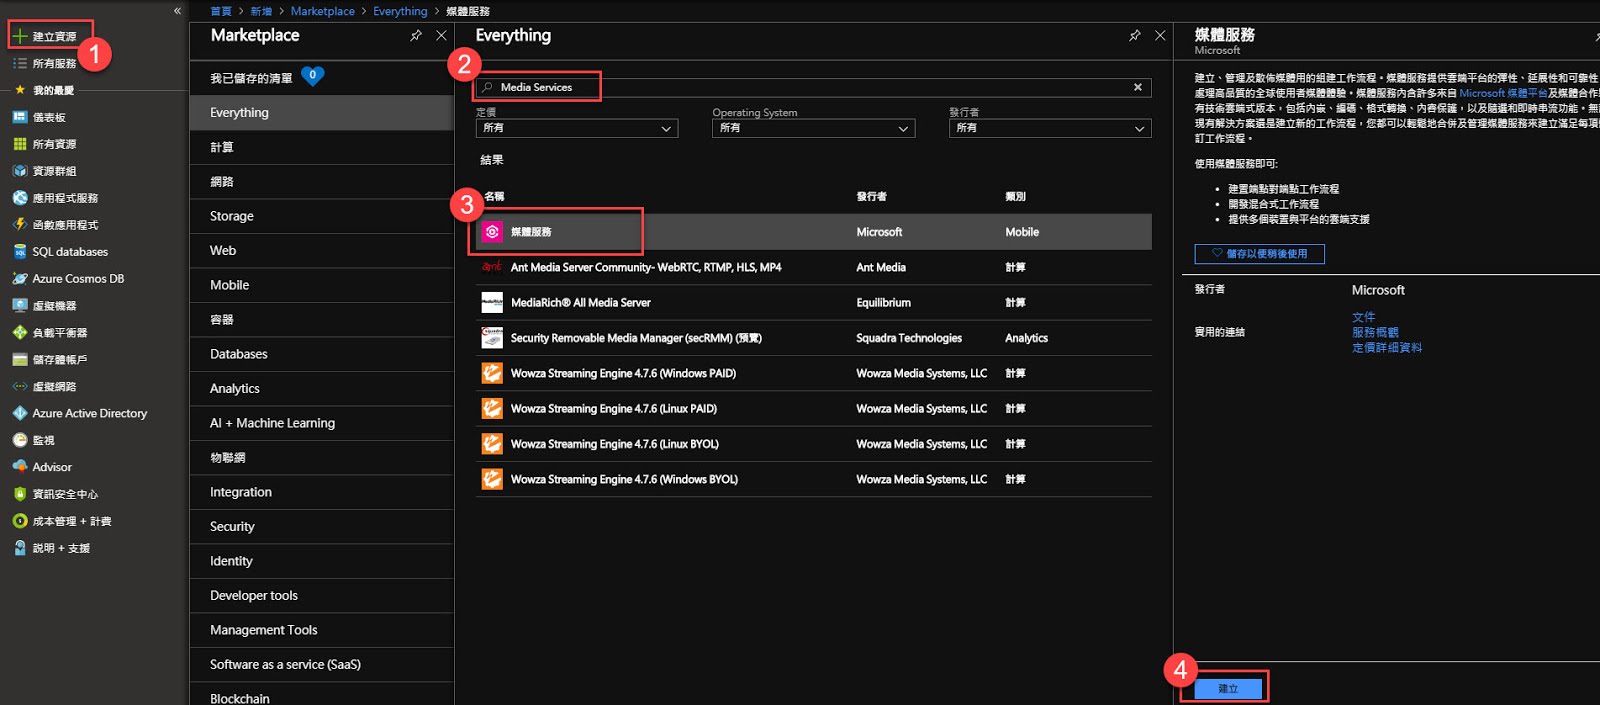Viewport: 1600px width, 705px height.
Task: Open the 發行者 filter dropdown
Action: (x=1050, y=128)
